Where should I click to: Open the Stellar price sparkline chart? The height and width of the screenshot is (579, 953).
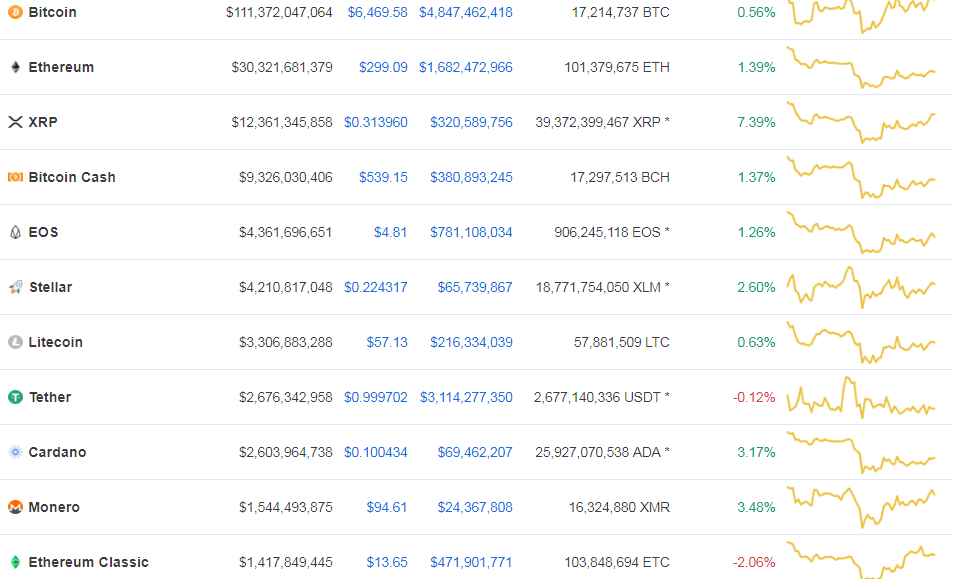pos(861,287)
